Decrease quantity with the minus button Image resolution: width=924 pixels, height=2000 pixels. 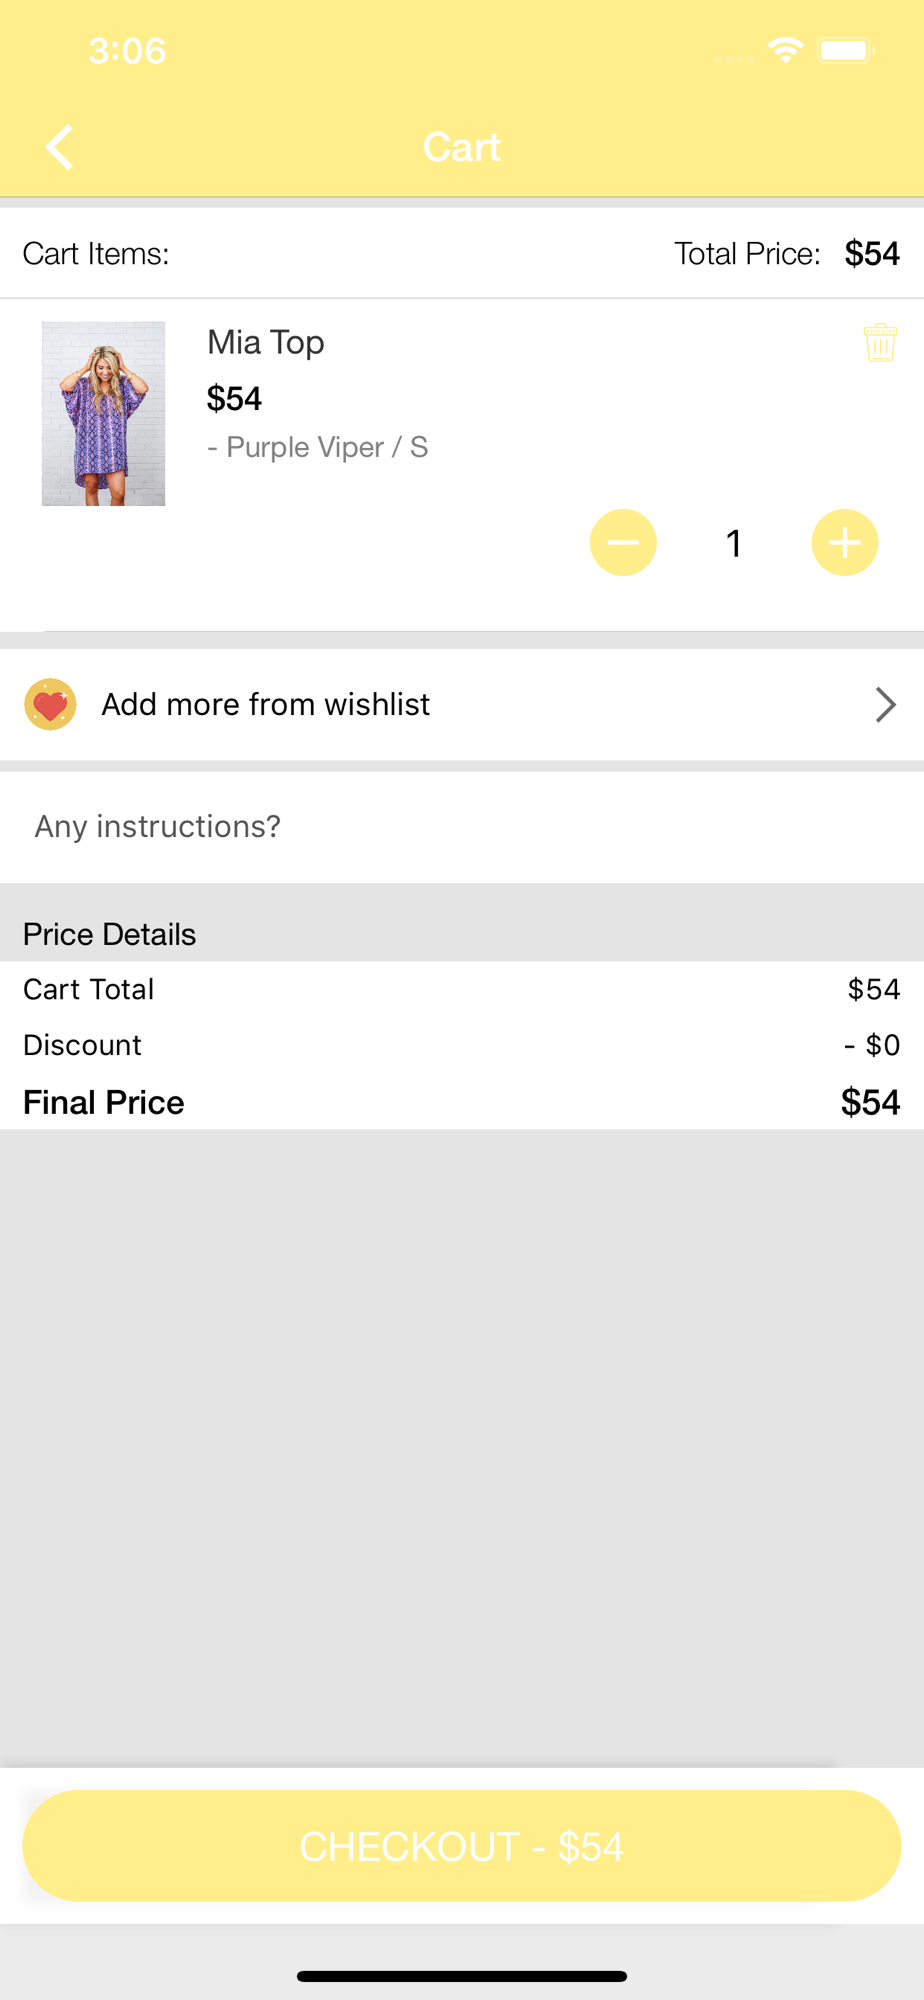point(623,543)
